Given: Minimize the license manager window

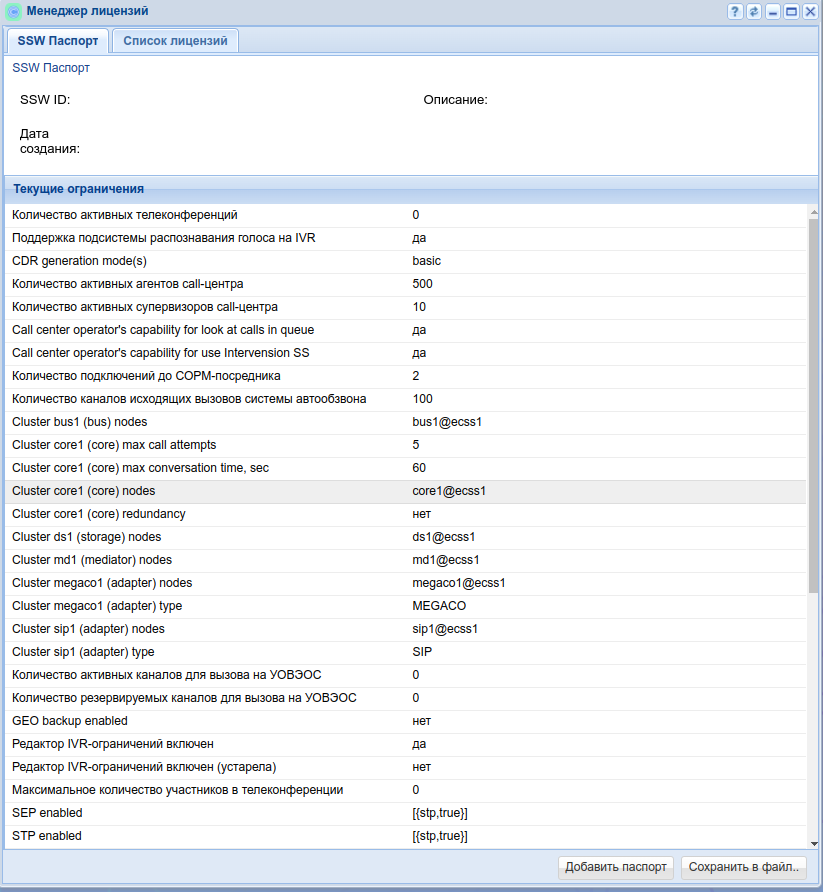Looking at the screenshot, I should [773, 12].
